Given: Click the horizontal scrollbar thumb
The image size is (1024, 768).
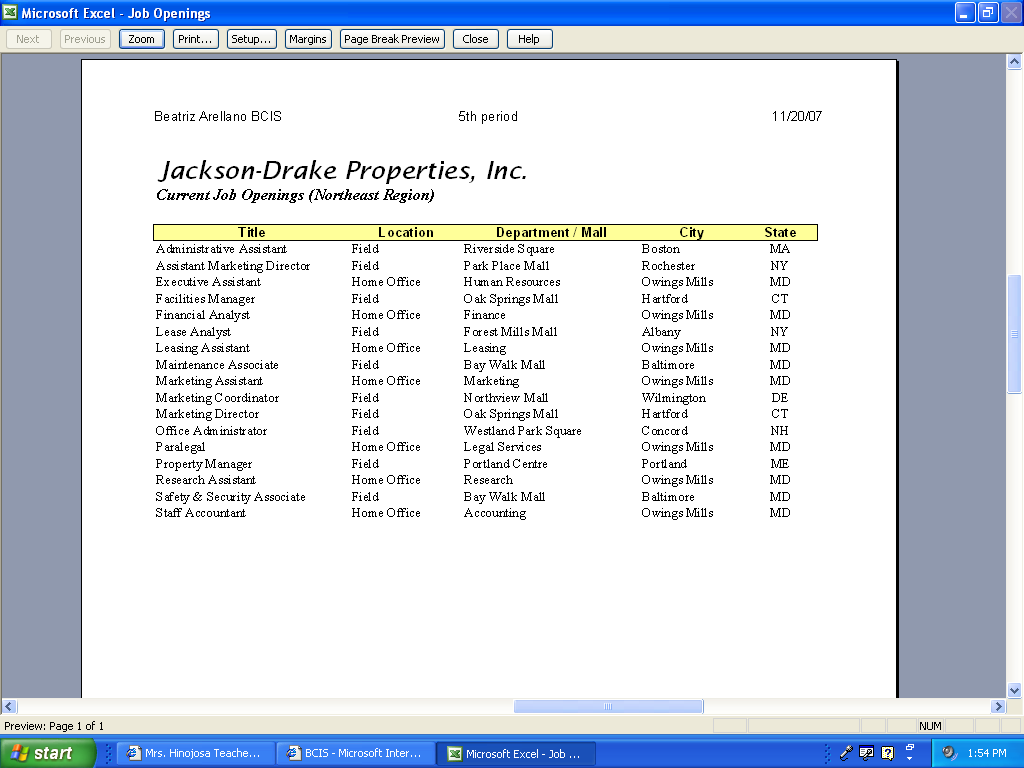Looking at the screenshot, I should [x=608, y=706].
